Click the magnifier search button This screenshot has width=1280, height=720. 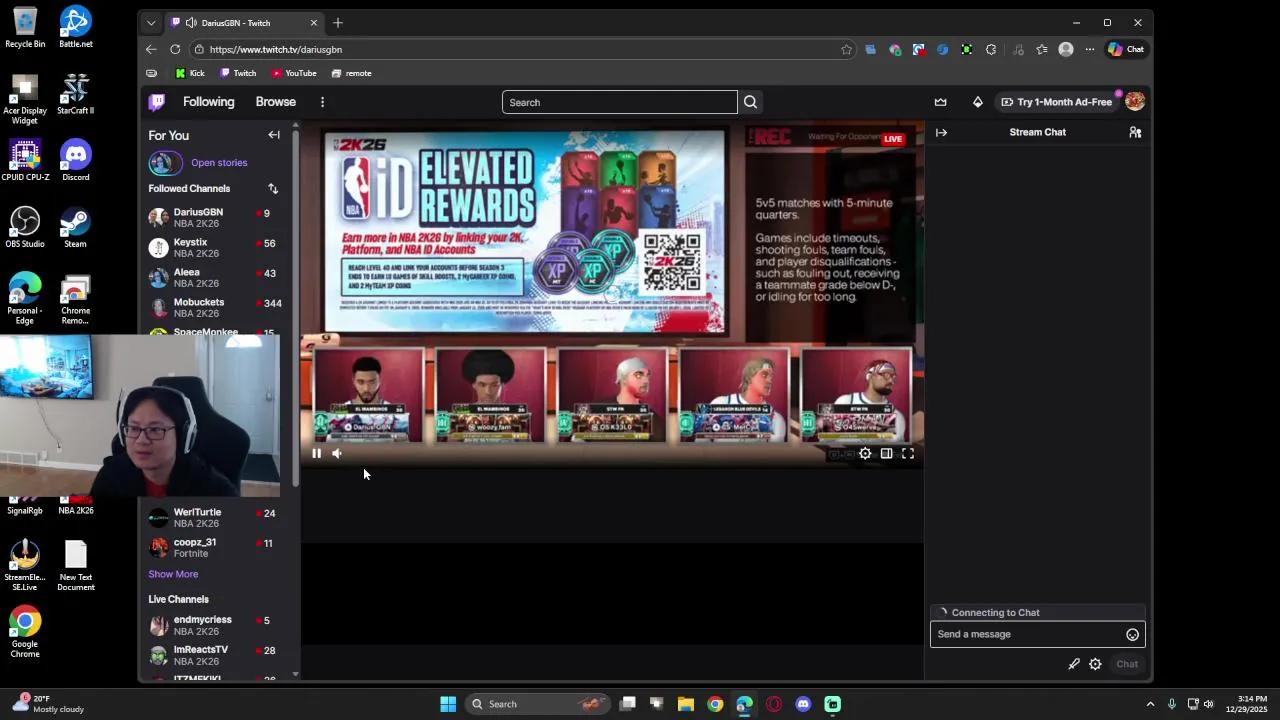click(x=750, y=102)
